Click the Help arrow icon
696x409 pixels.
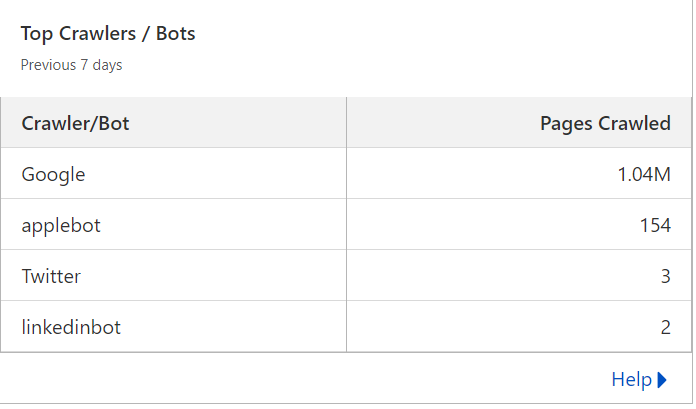pos(662,380)
